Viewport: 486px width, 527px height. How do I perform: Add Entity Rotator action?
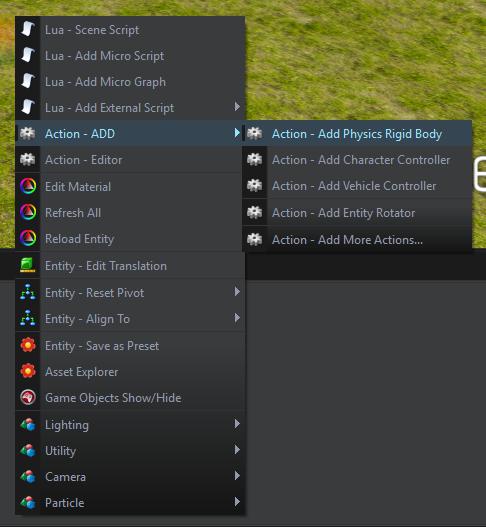(x=357, y=212)
